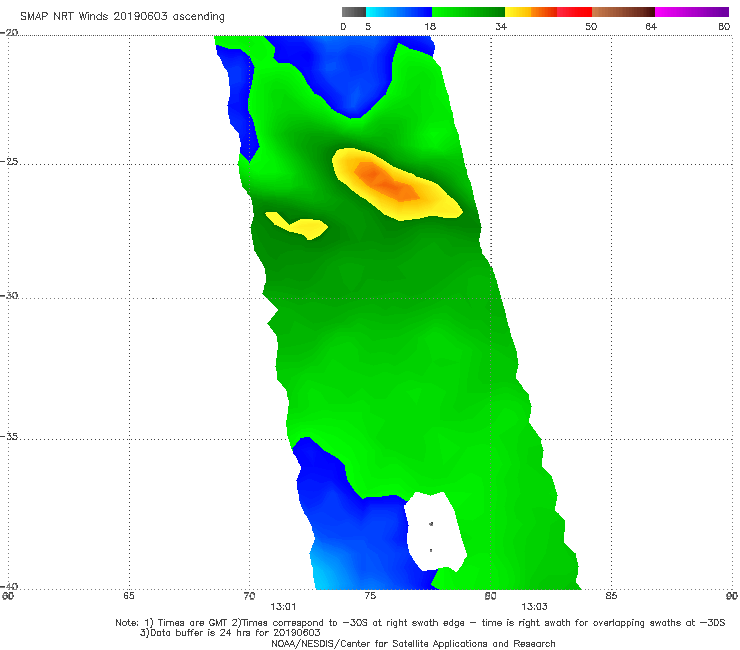Click the brown 50-64 segment of the color bar
This screenshot has height=650, width=740.
pyautogui.click(x=623, y=12)
